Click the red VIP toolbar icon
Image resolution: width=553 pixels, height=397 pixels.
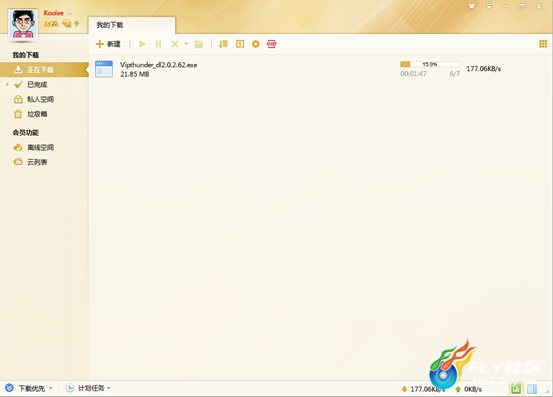272,44
